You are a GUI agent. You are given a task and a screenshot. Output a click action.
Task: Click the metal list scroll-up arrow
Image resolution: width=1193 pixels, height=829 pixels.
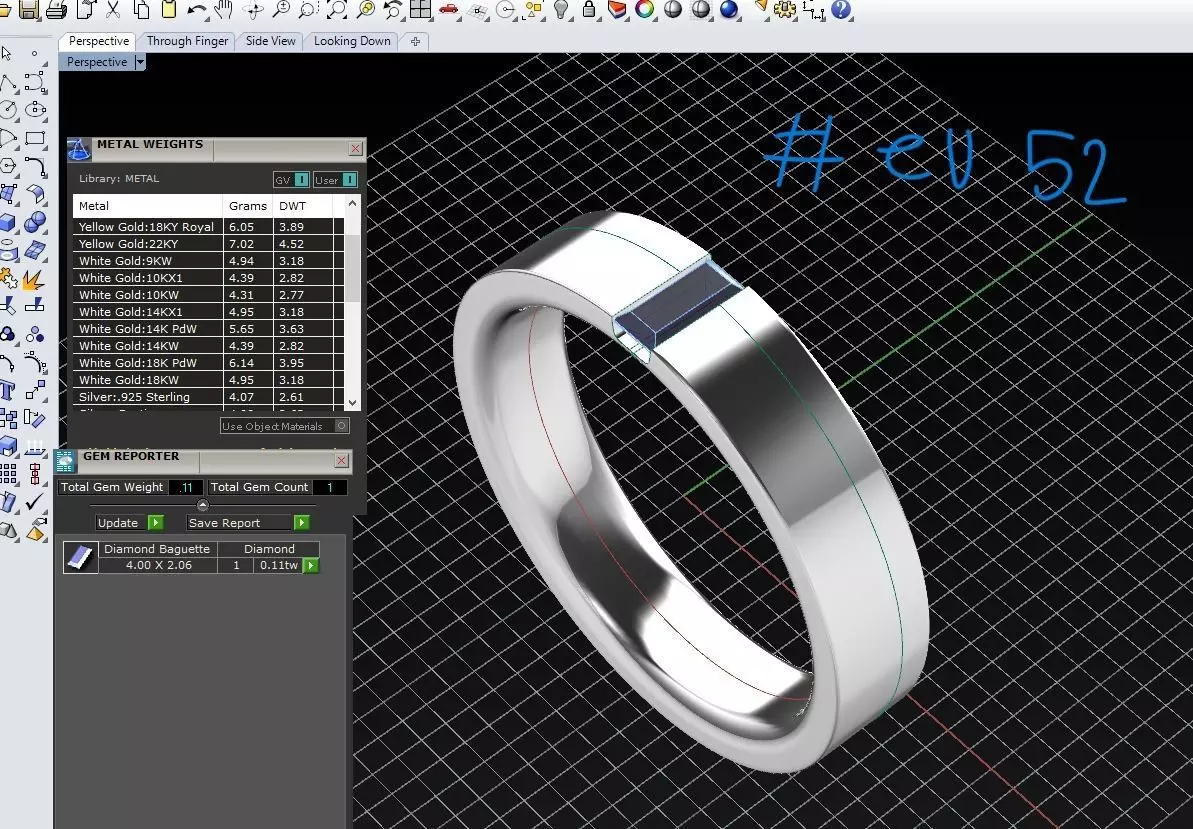(352, 204)
